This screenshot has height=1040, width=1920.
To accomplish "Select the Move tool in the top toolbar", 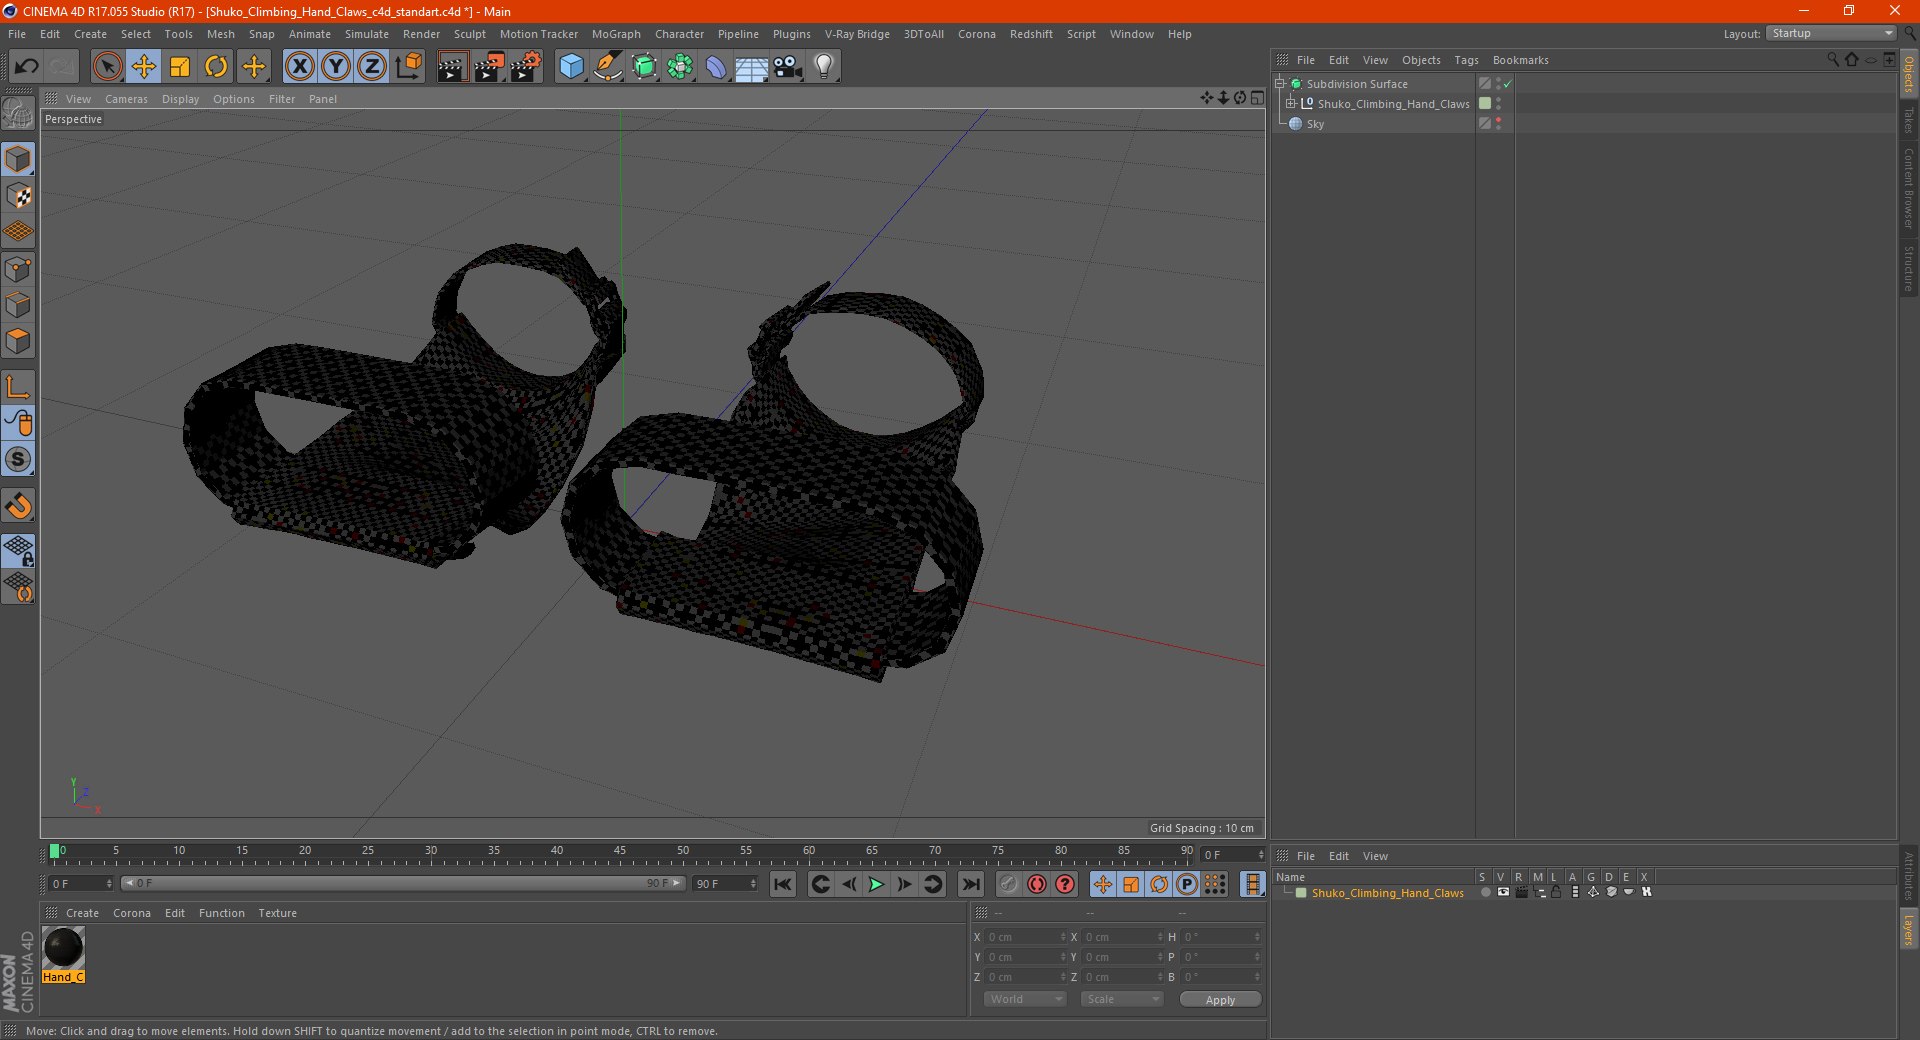I will point(144,67).
